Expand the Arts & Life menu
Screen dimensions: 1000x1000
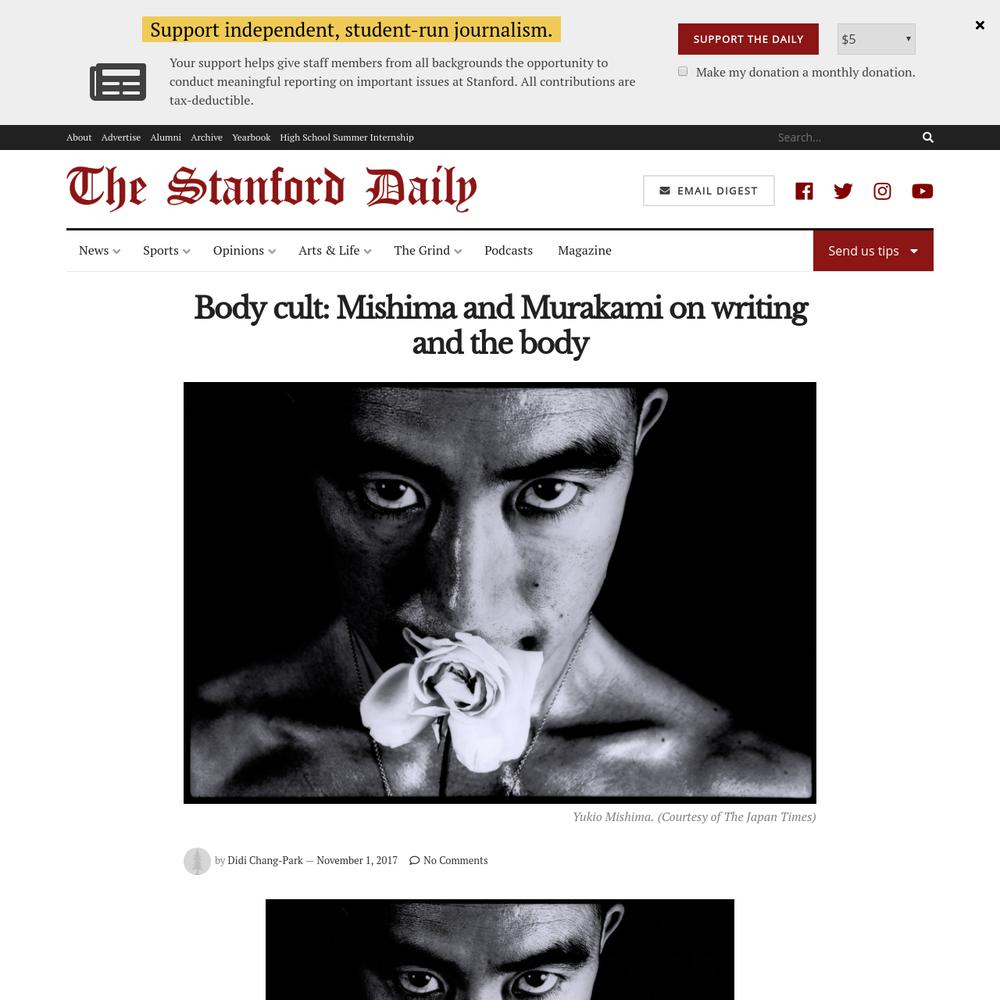pos(334,251)
